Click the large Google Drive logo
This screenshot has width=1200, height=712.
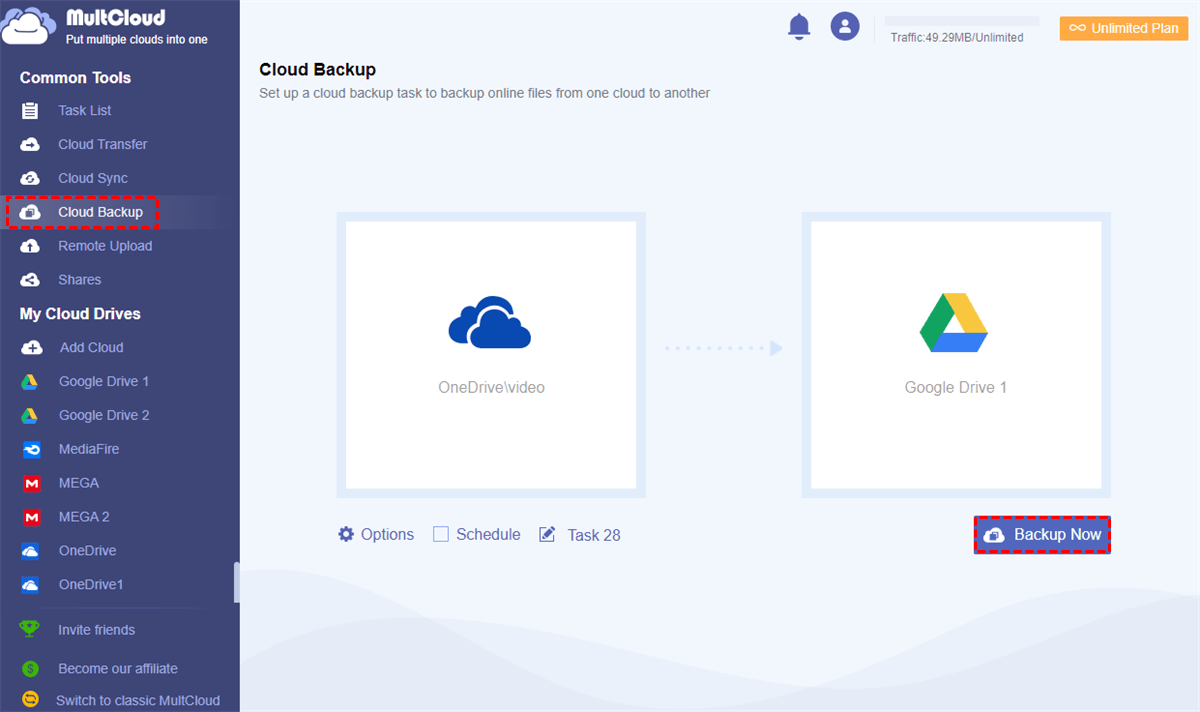tap(954, 323)
